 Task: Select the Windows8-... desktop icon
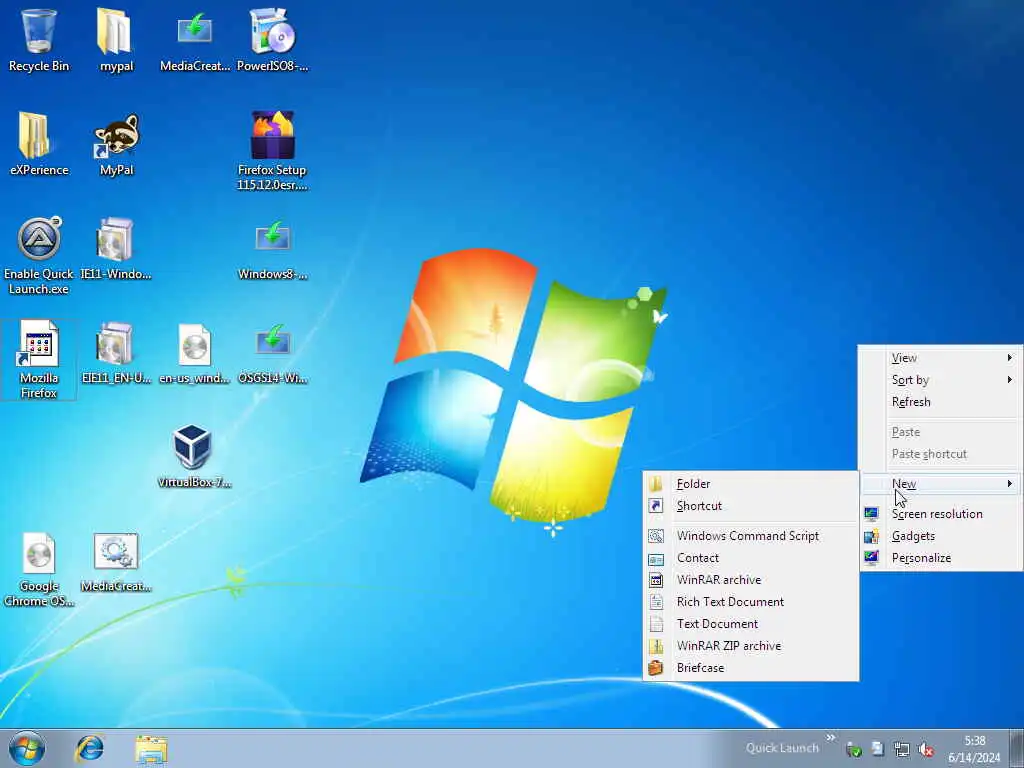tap(272, 248)
